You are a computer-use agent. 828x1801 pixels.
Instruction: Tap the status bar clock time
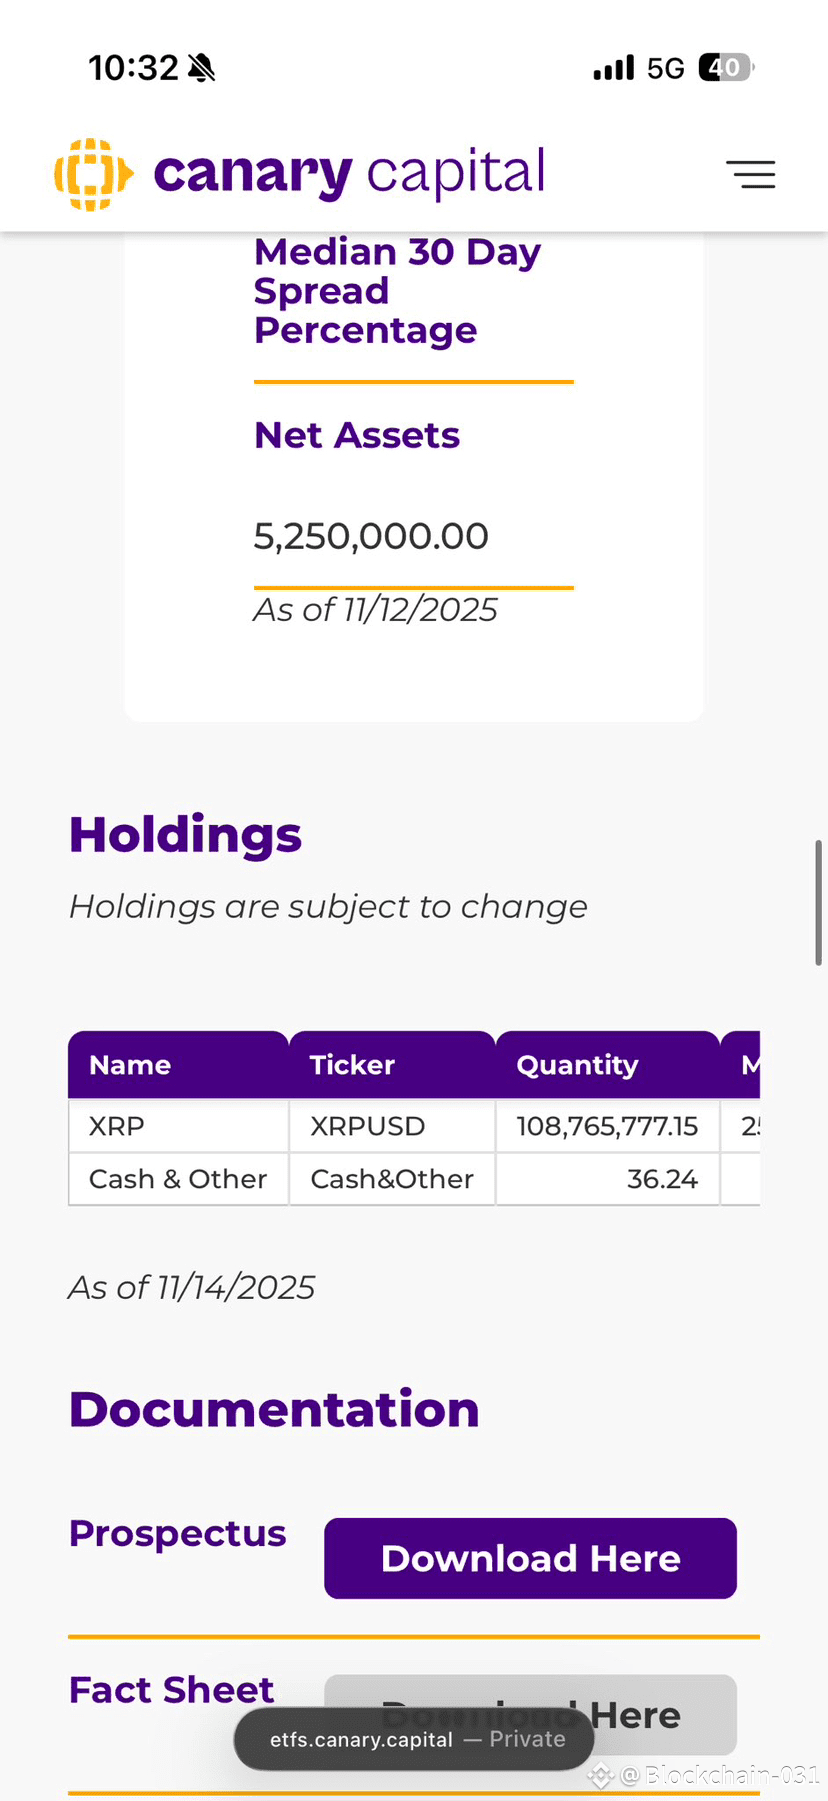click(133, 68)
